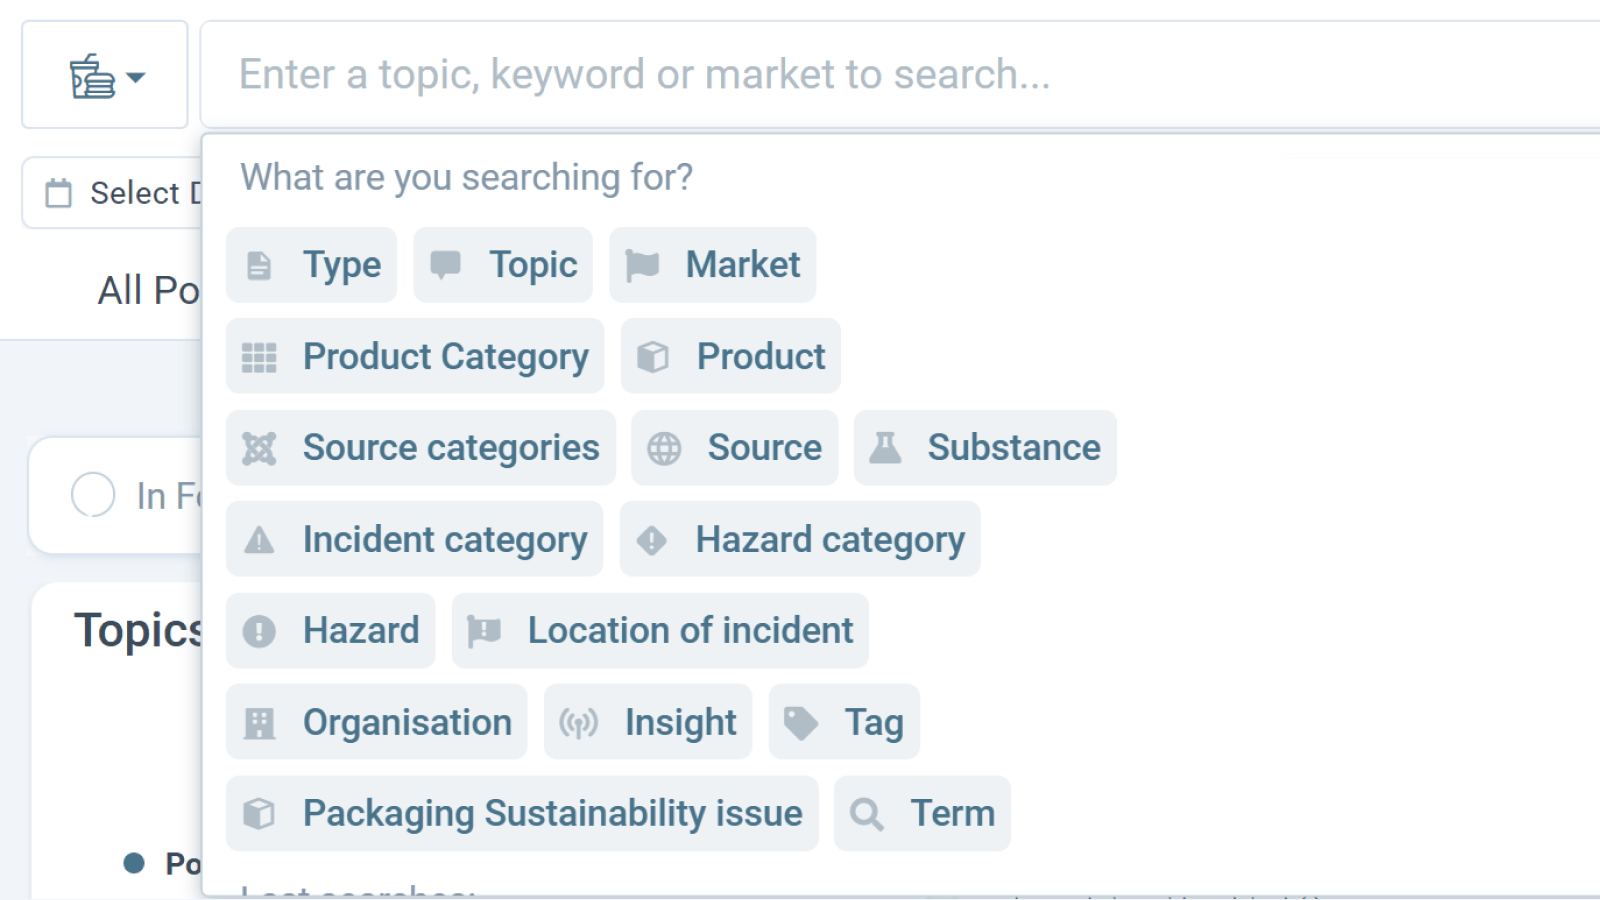Select the Topic speech bubble icon
This screenshot has height=900, width=1600.
pos(445,265)
